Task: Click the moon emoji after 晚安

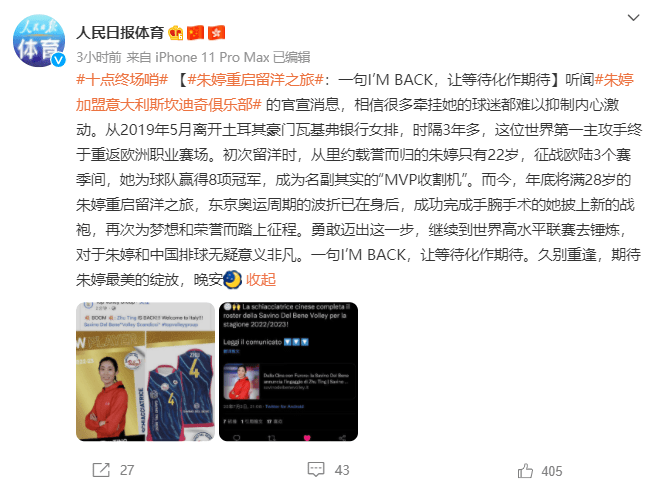Action: [233, 279]
